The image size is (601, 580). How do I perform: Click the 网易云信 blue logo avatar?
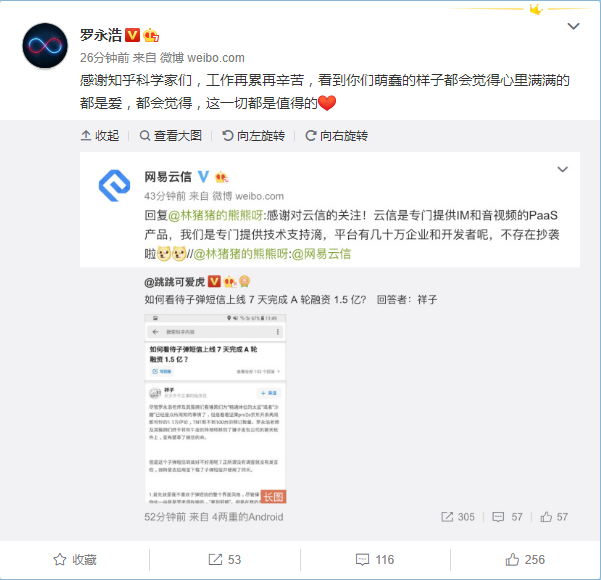[x=114, y=186]
